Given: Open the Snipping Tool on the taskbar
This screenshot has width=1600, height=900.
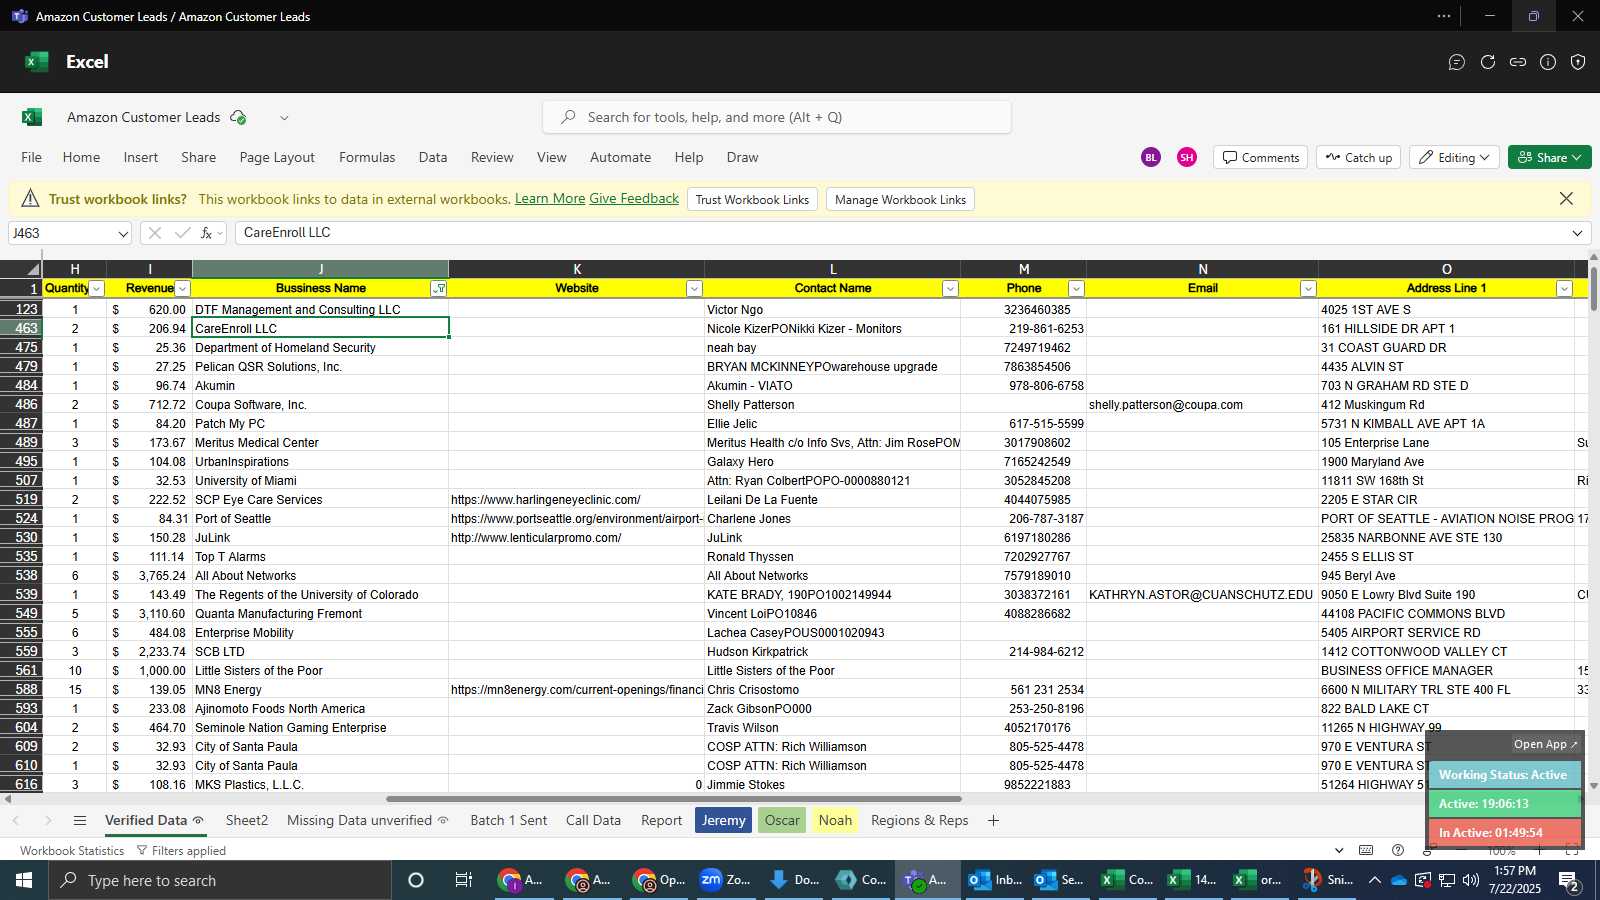Looking at the screenshot, I should (1327, 880).
